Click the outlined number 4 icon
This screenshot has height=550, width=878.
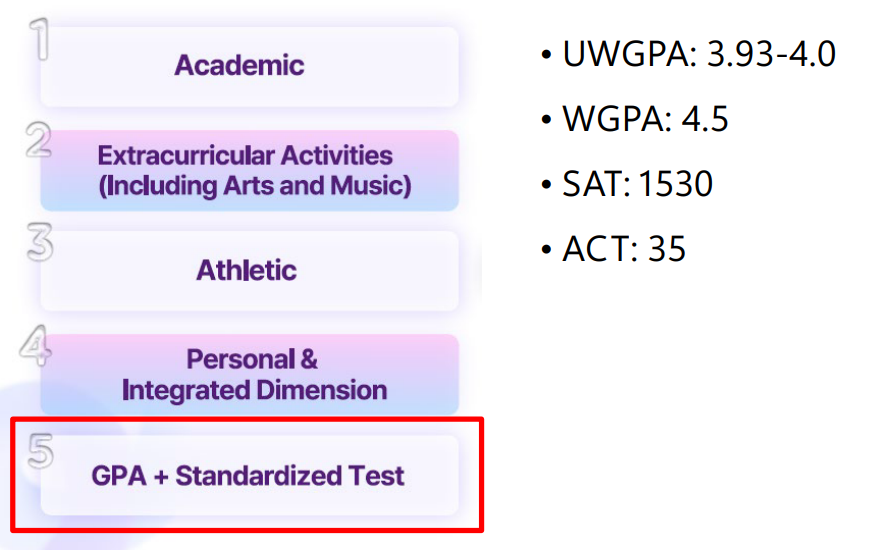pyautogui.click(x=37, y=345)
